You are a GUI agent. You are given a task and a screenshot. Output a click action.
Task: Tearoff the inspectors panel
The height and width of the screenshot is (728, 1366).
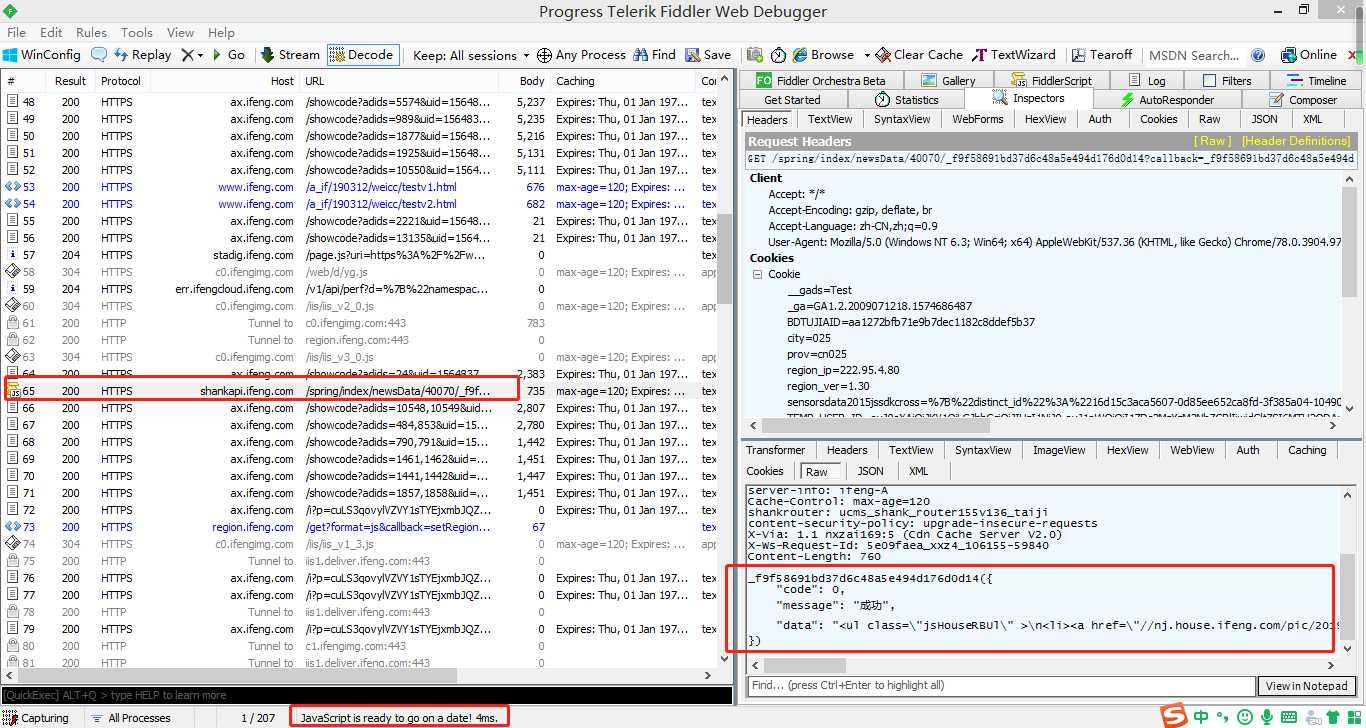pos(1102,55)
